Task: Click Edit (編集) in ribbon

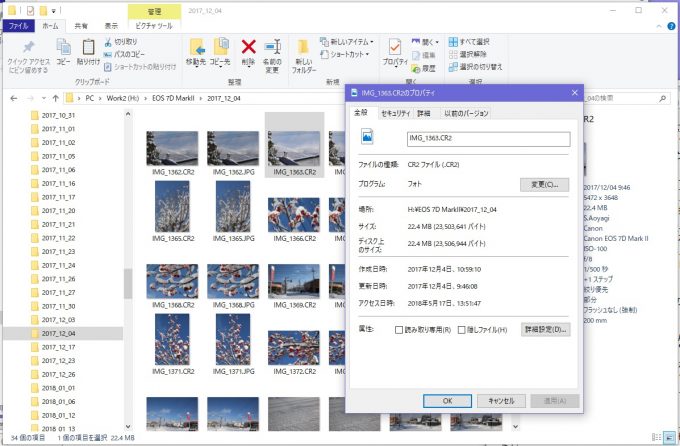Action: coord(423,55)
